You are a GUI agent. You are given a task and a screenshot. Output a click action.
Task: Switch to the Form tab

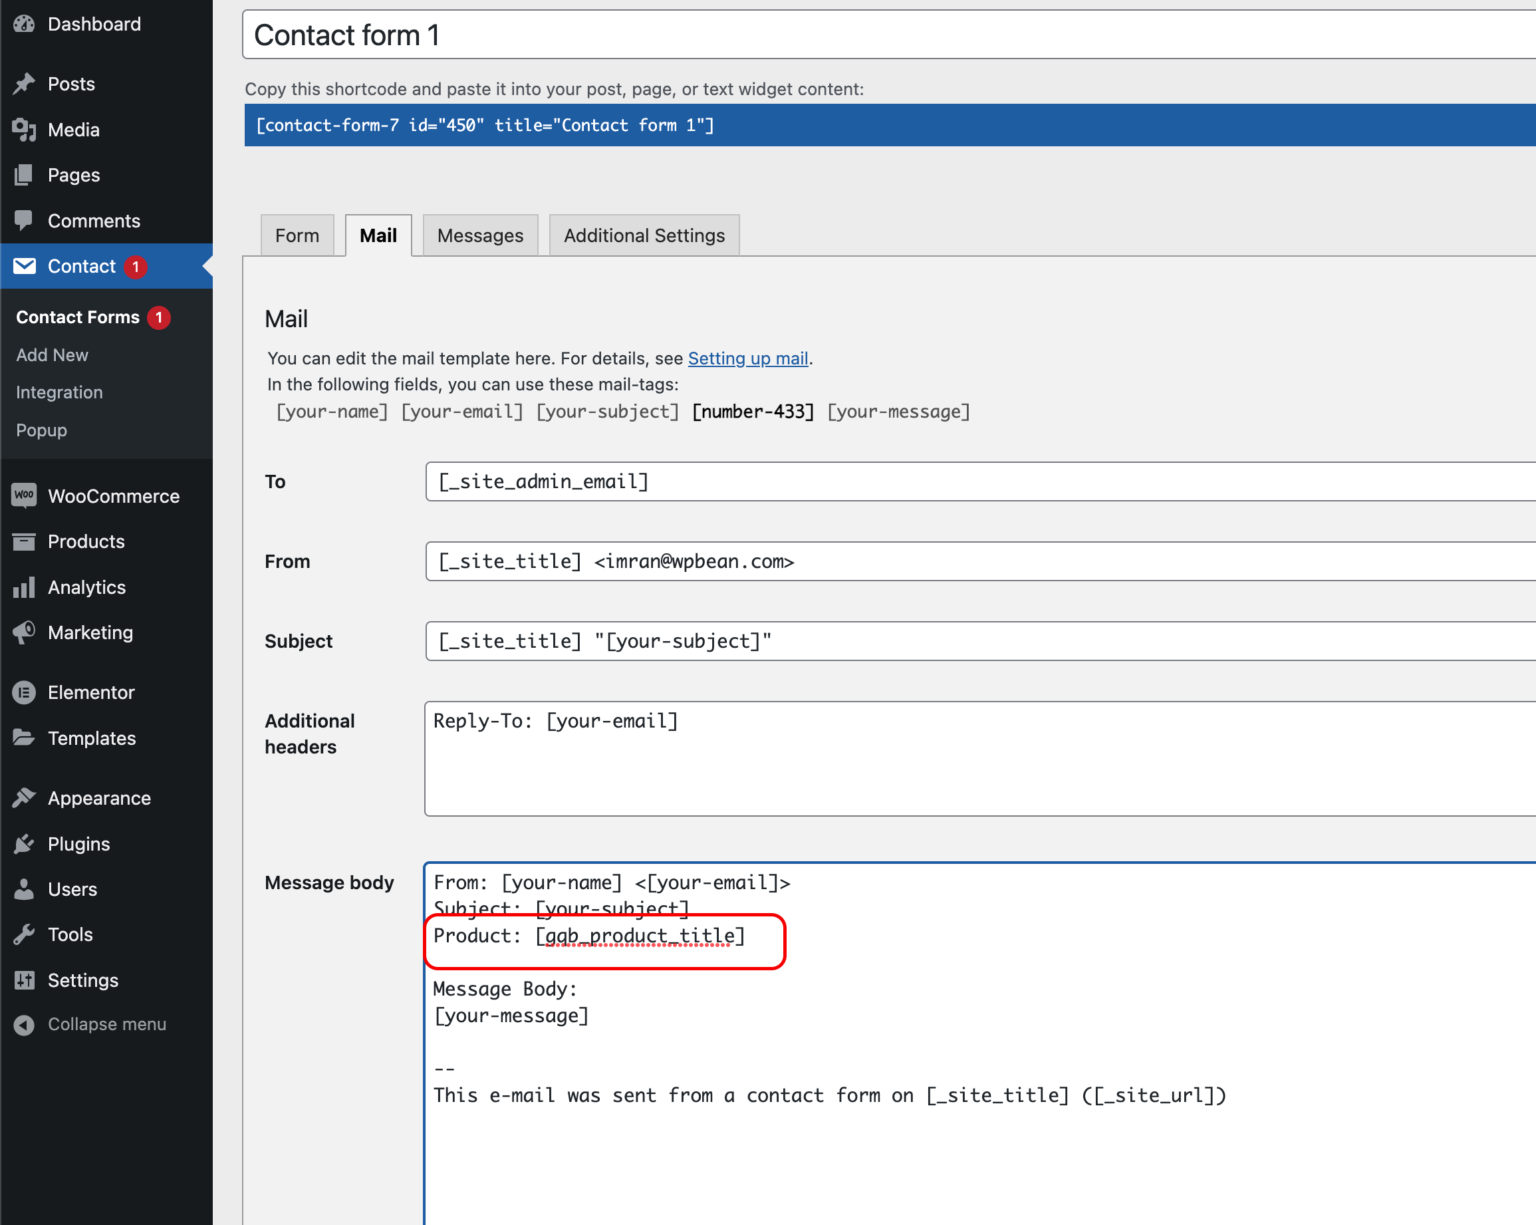[296, 235]
